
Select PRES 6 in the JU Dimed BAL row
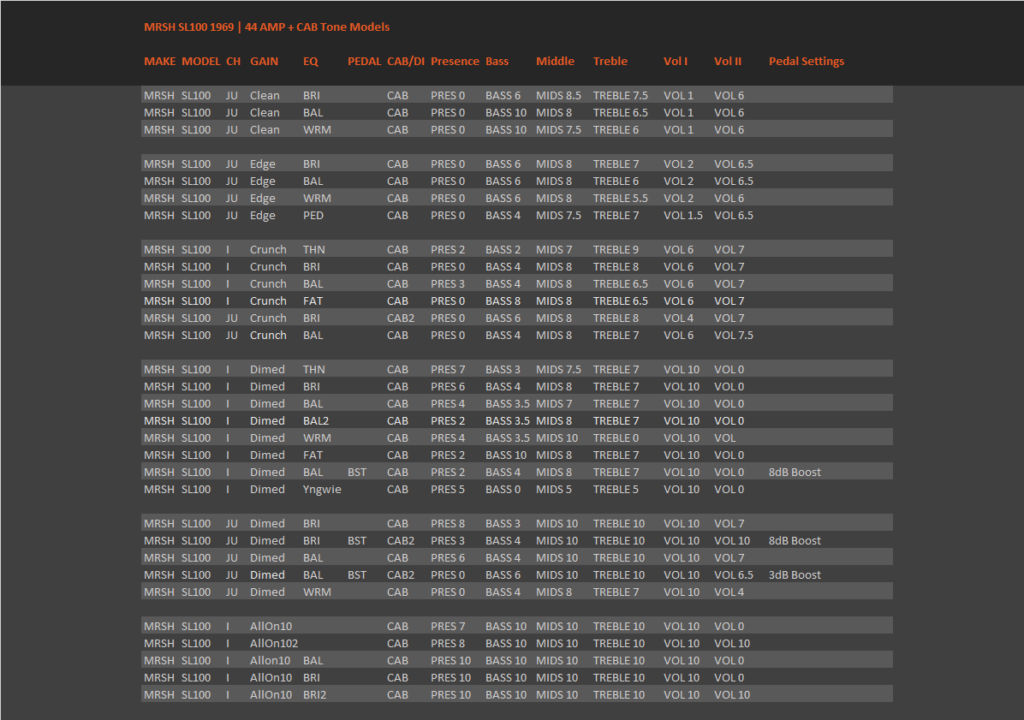tap(447, 558)
